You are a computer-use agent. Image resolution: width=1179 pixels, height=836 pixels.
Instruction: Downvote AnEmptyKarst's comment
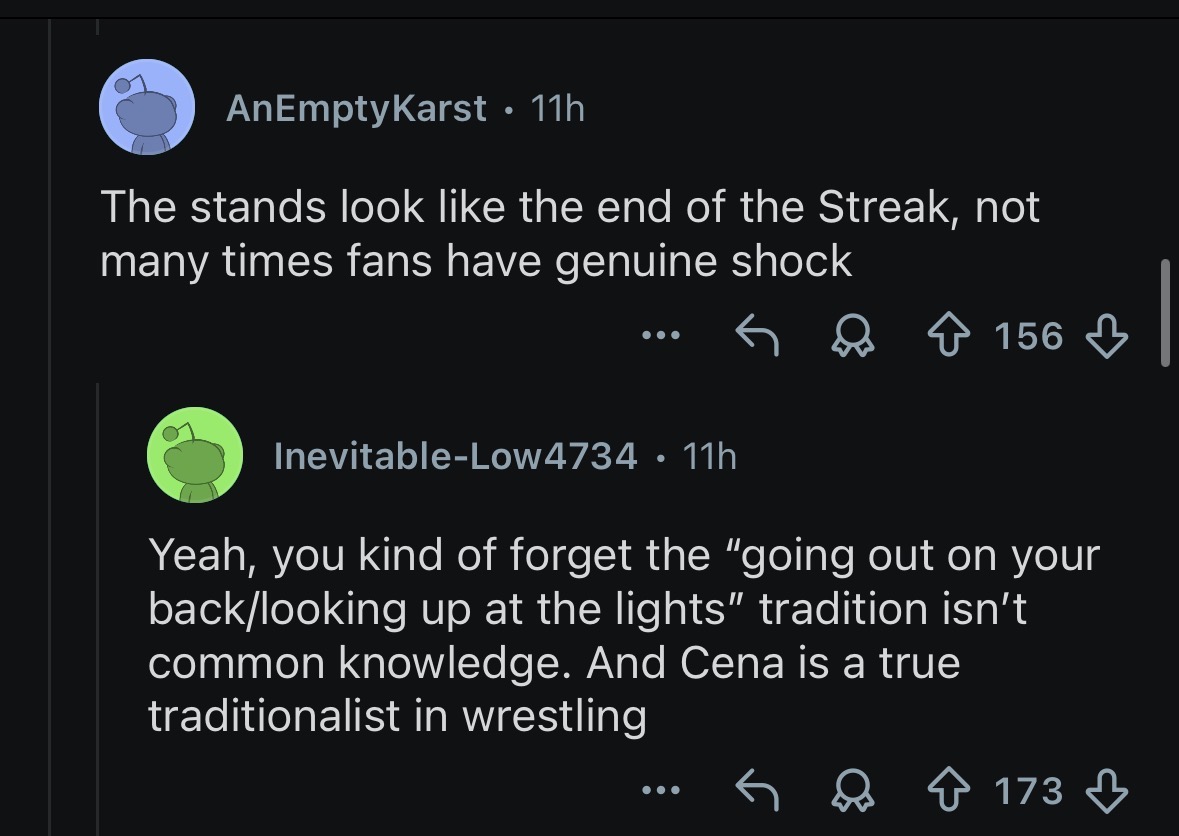point(1109,335)
